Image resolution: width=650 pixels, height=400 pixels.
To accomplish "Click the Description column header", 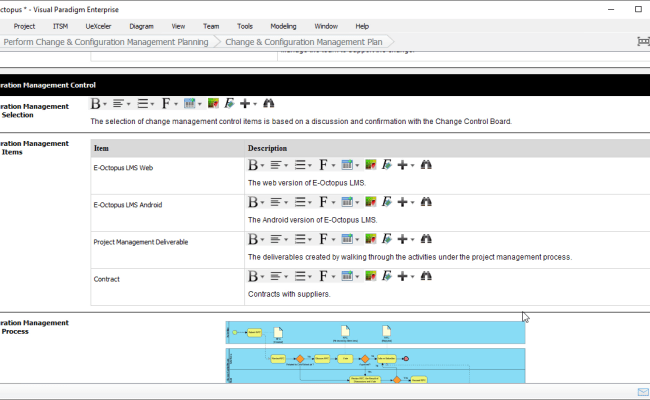I will click(447, 148).
